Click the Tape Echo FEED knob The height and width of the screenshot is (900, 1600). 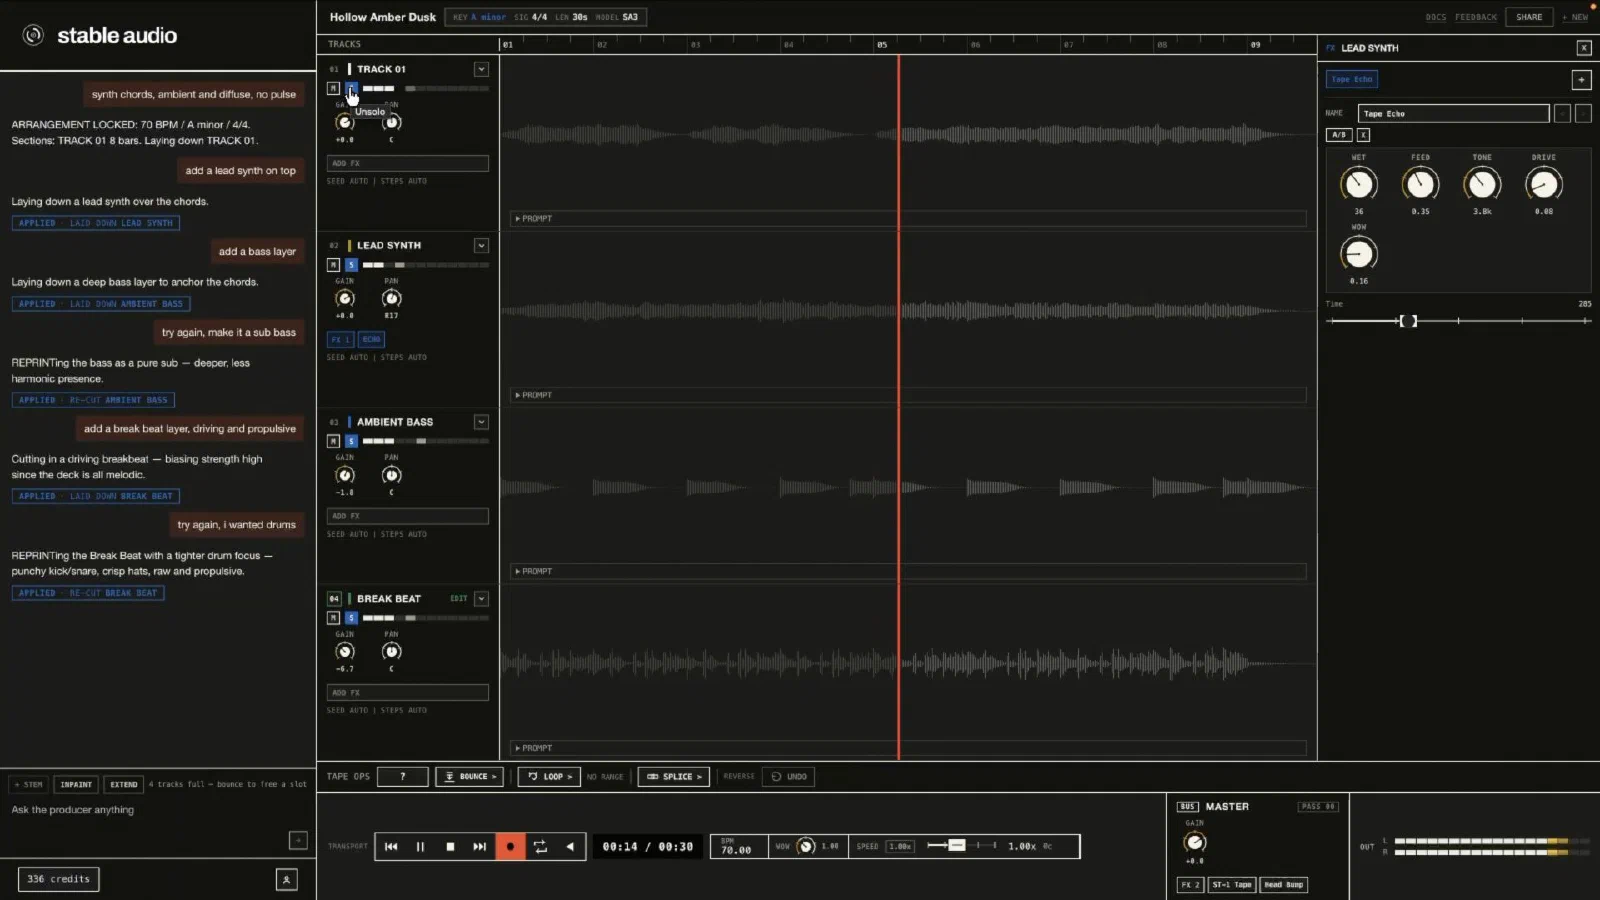(x=1420, y=184)
